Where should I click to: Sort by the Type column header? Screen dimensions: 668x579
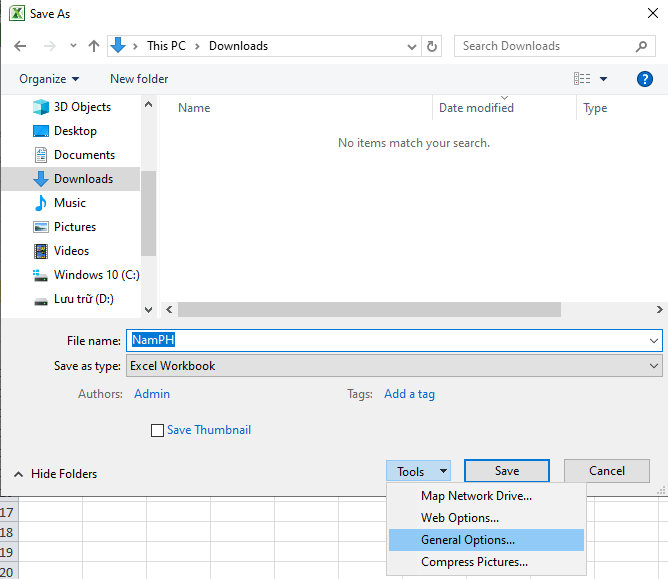[595, 108]
